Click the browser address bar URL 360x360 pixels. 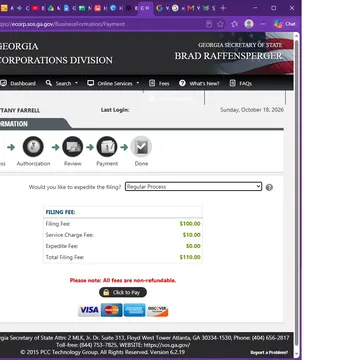point(63,24)
